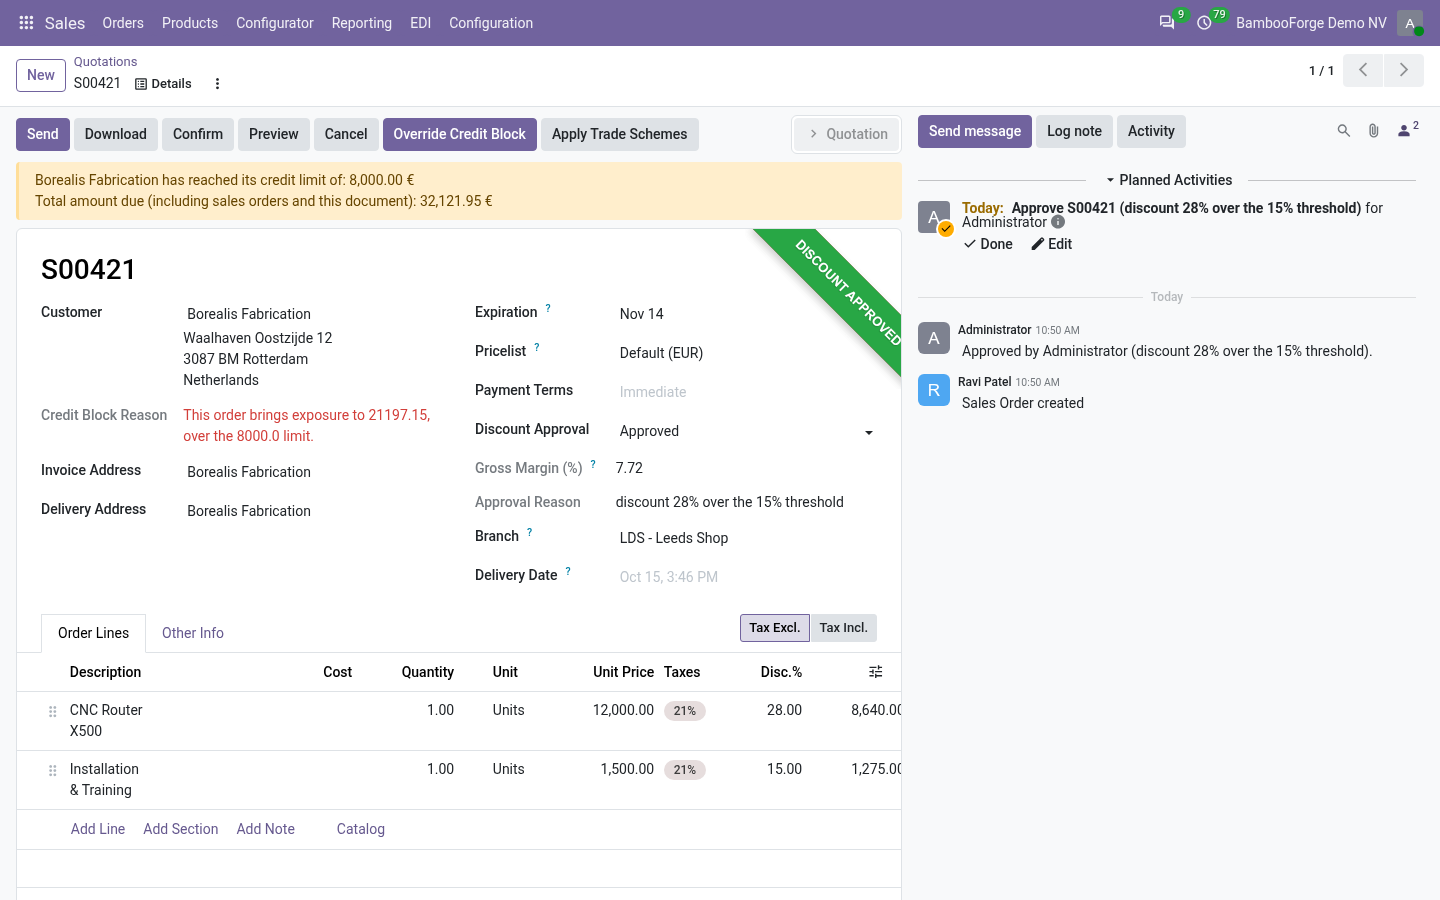The image size is (1440, 900).
Task: Open the Administrator user avatar menu
Action: (1410, 23)
